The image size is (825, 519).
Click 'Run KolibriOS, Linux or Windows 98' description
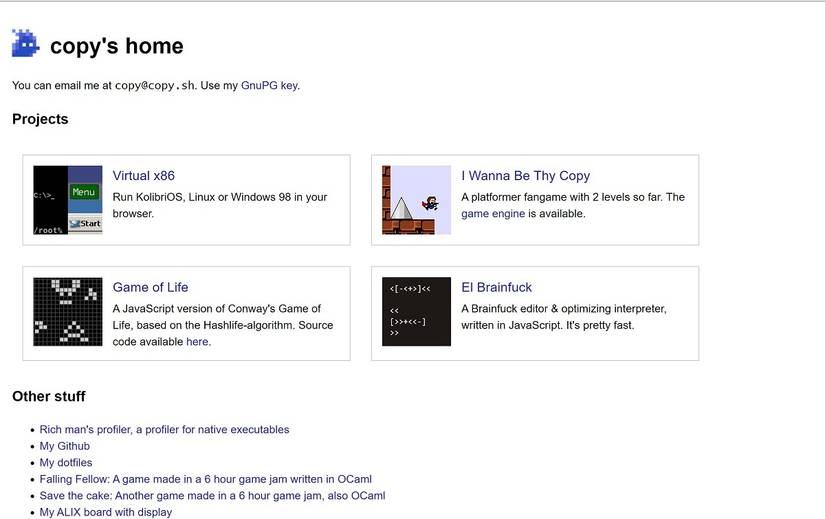point(220,205)
